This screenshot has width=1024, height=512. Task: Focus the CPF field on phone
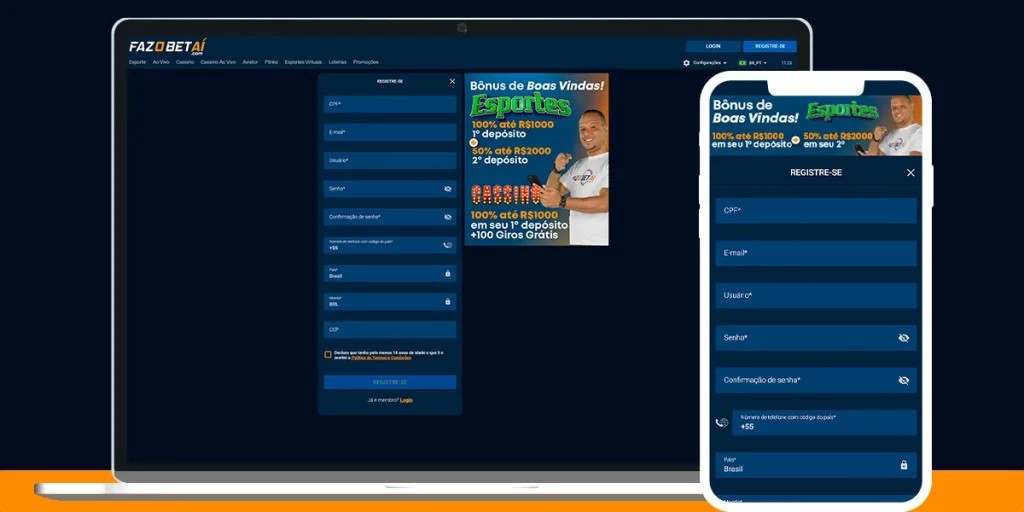point(816,211)
